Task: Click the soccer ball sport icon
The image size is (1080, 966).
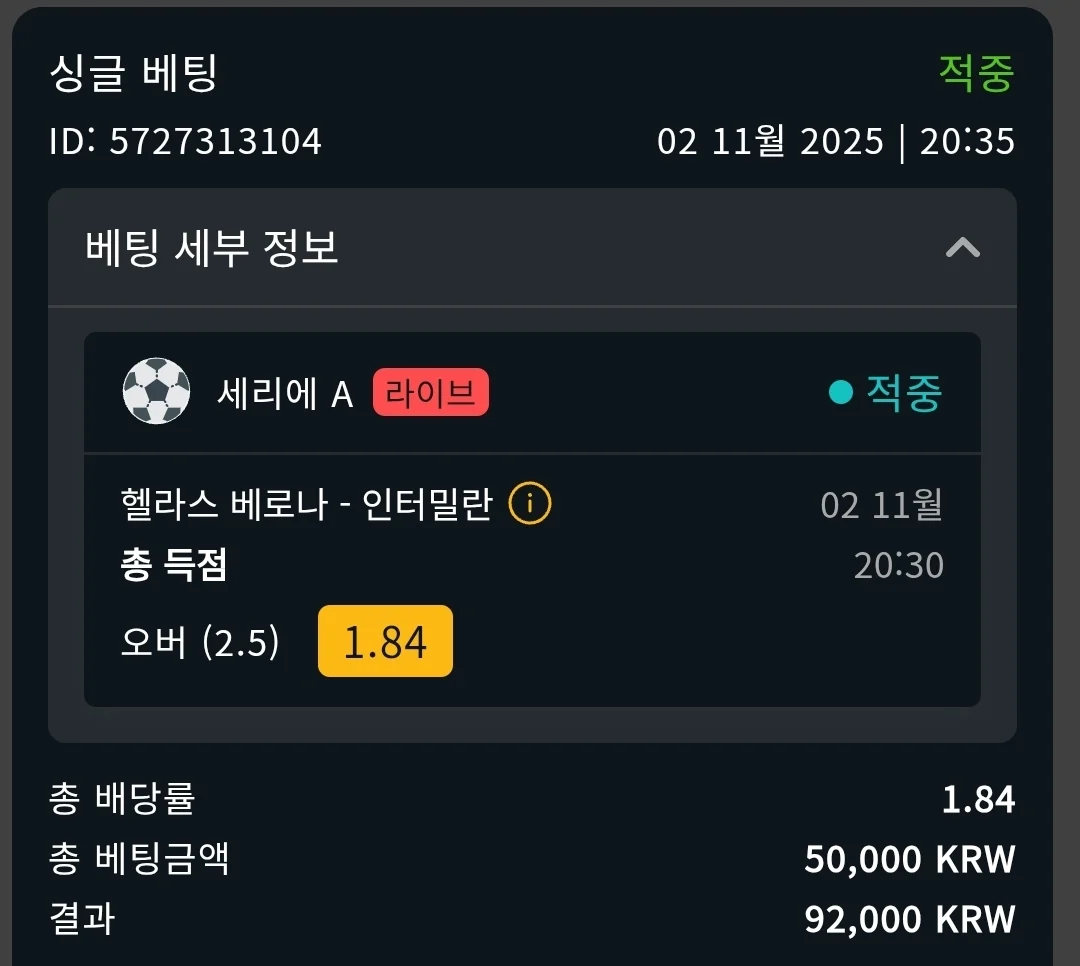Action: [x=156, y=392]
